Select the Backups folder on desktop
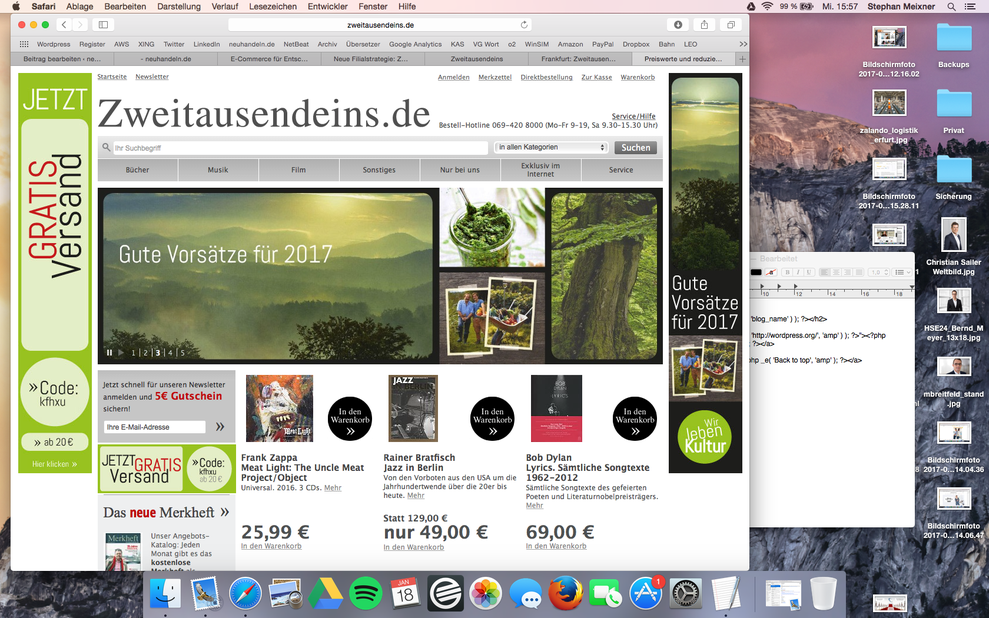The image size is (989, 618). (x=954, y=45)
